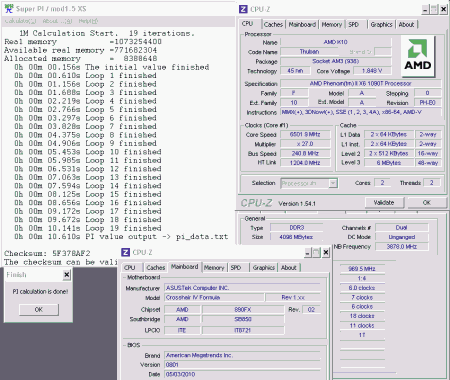Select Graphics tab in the Mainboard CPU-Z window
This screenshot has height=380, width=450.
(x=264, y=268)
